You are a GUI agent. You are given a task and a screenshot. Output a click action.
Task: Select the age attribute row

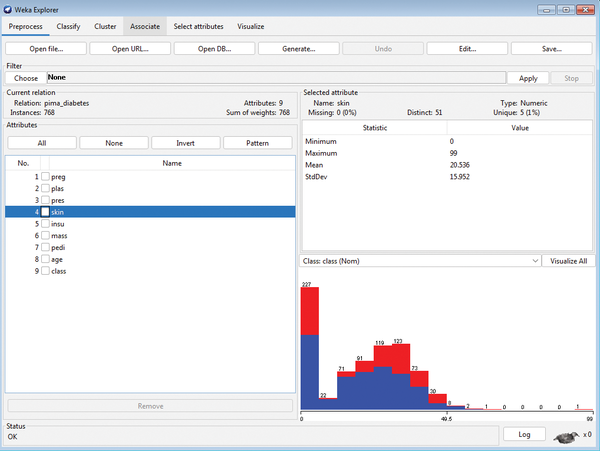[150, 259]
